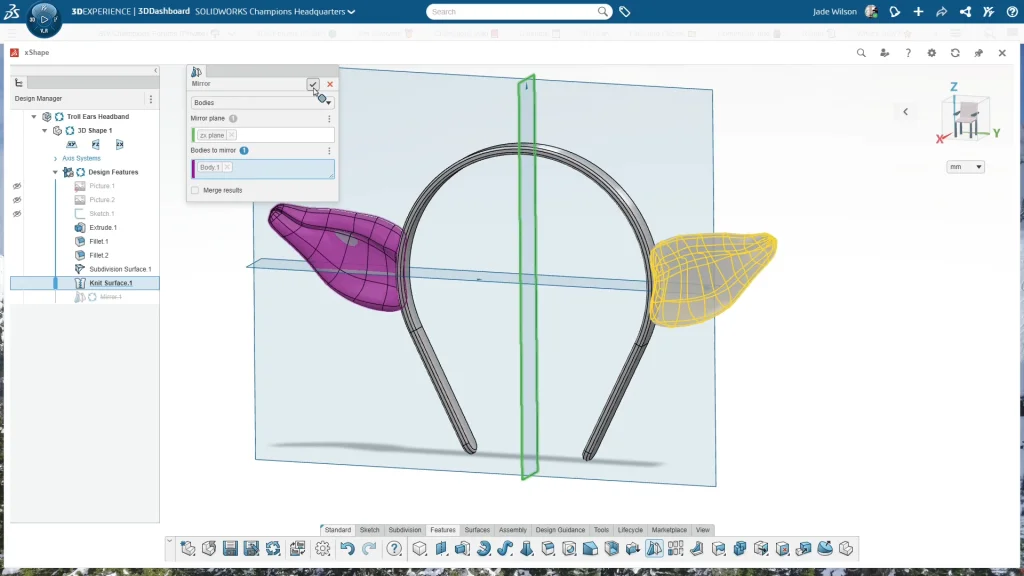1024x576 pixels.
Task: Toggle visibility of Picture.1
Action: tap(16, 185)
